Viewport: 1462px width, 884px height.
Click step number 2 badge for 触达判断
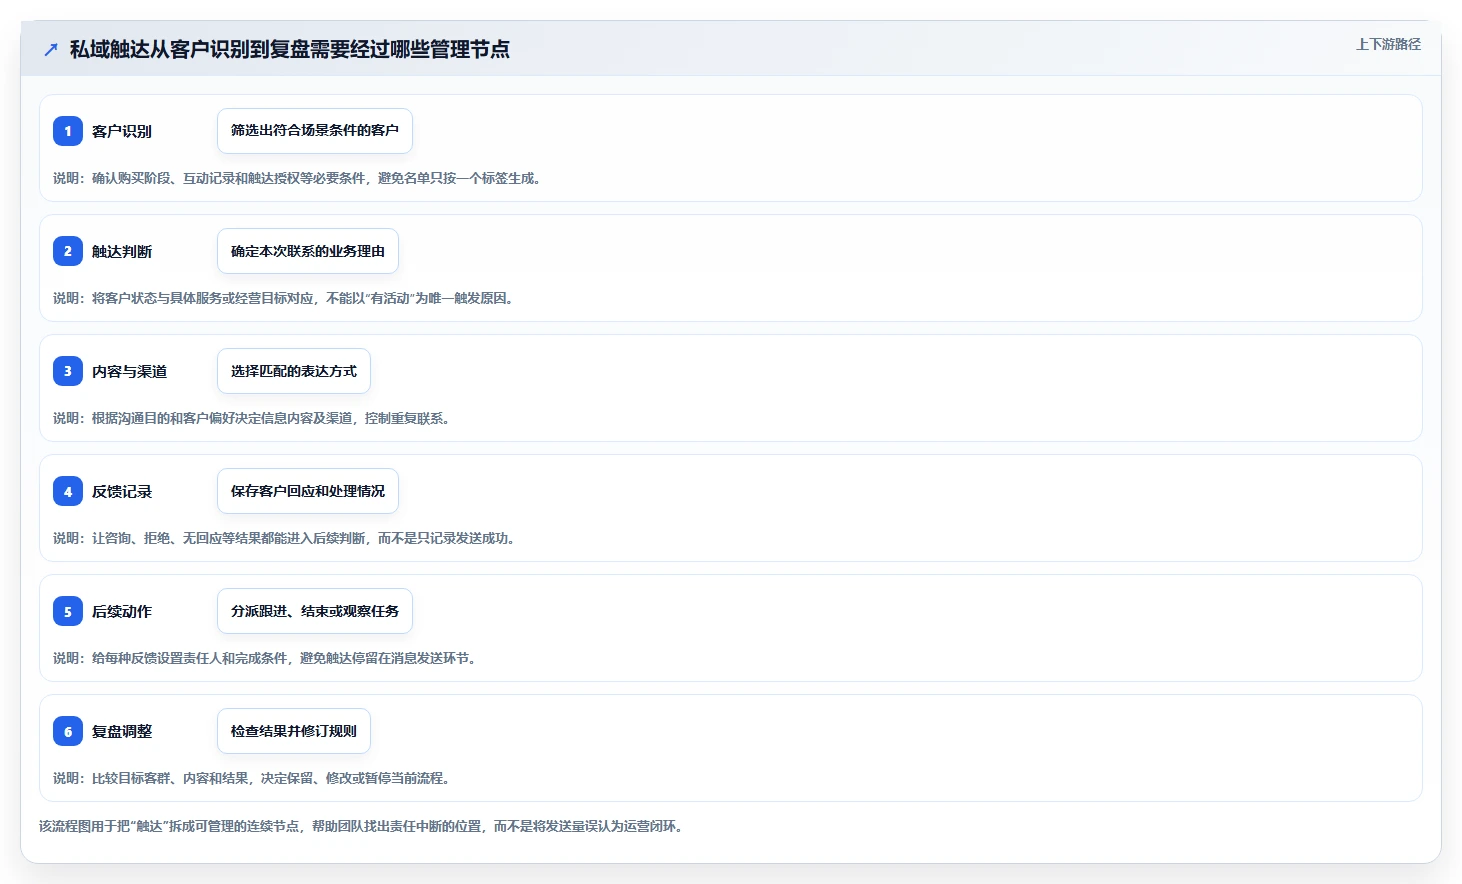tap(68, 251)
